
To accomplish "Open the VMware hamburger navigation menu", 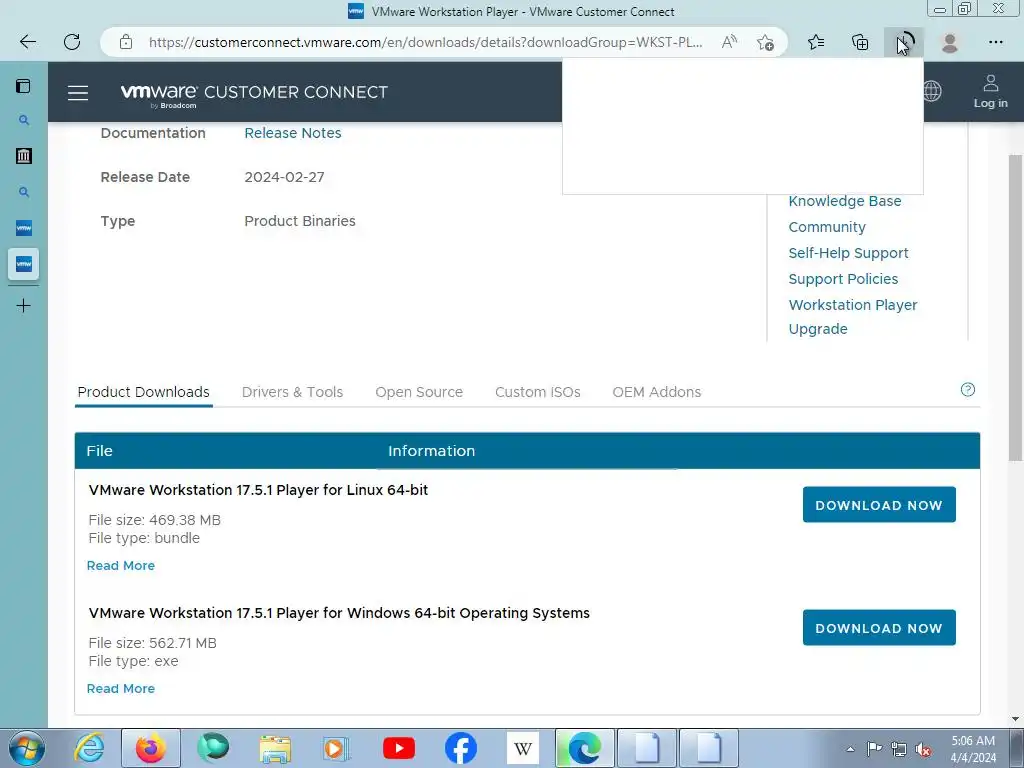I will tap(78, 93).
